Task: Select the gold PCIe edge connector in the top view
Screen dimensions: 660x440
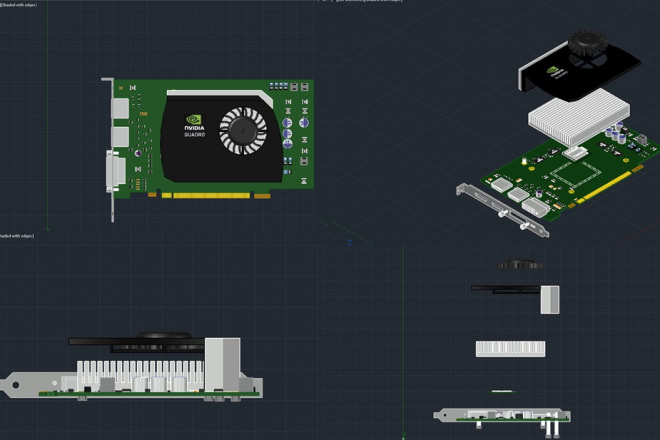Action: point(211,195)
